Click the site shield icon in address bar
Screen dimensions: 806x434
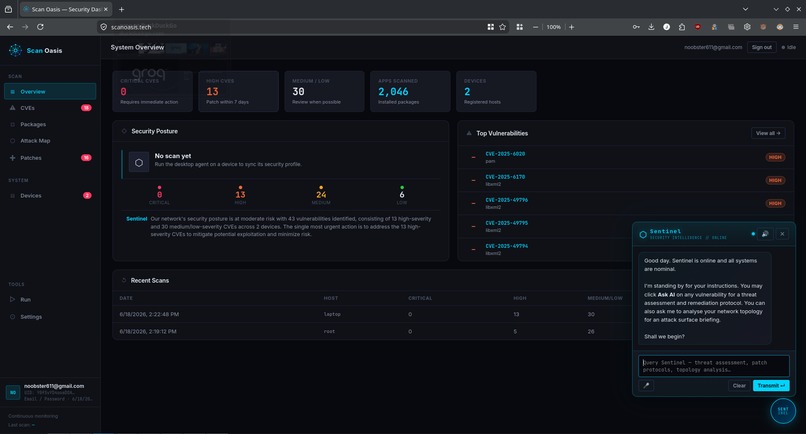coord(103,27)
